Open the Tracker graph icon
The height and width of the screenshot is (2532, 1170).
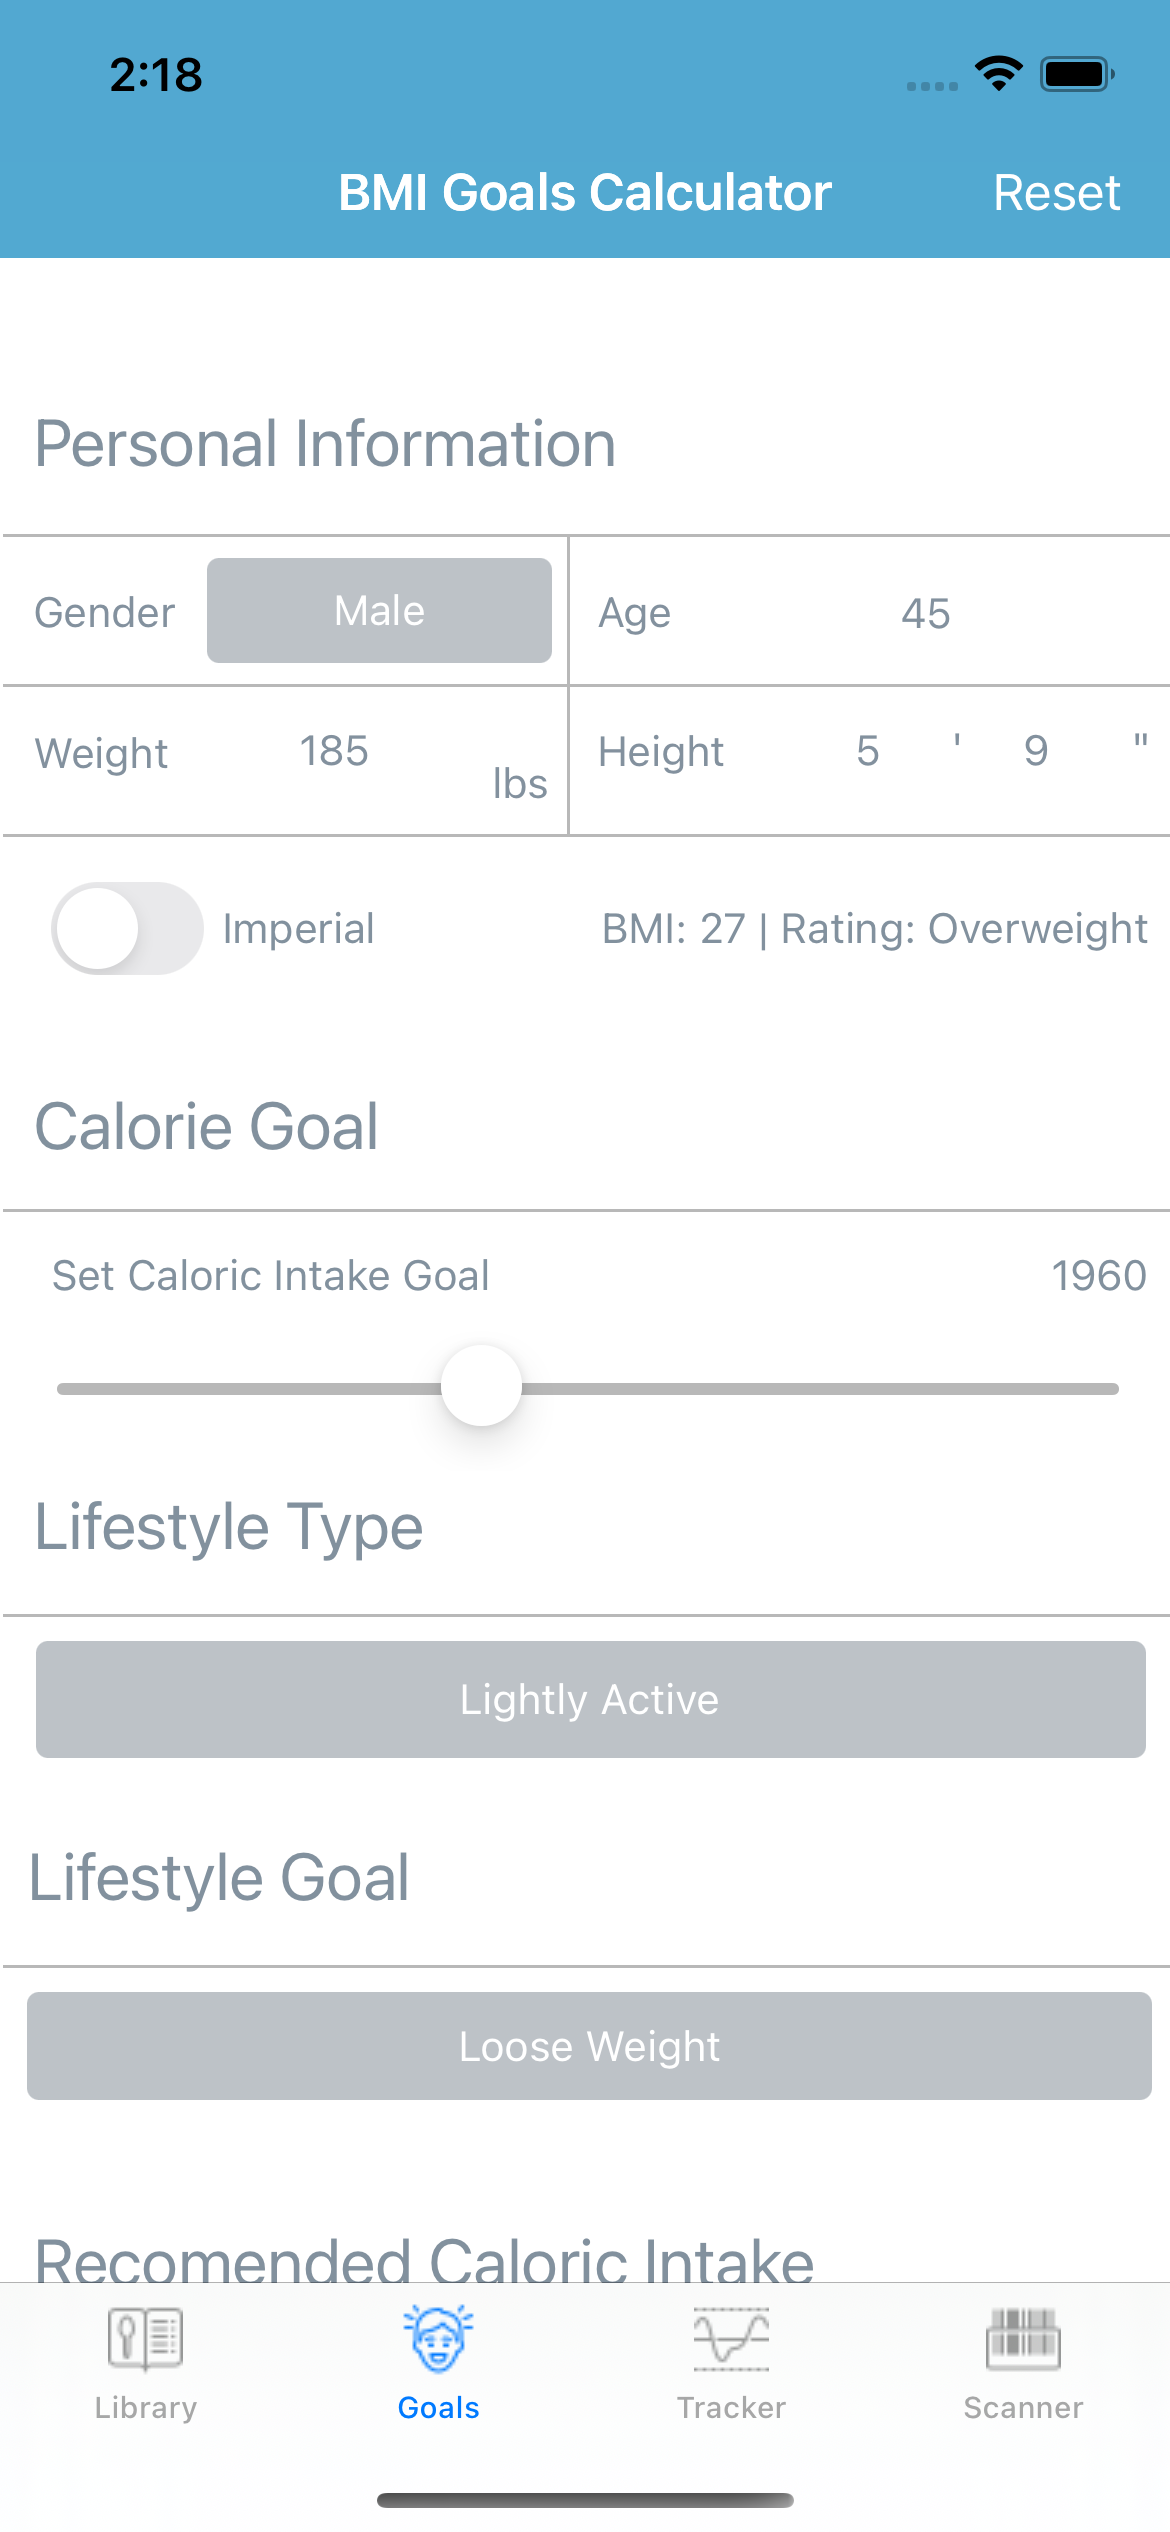point(731,2338)
